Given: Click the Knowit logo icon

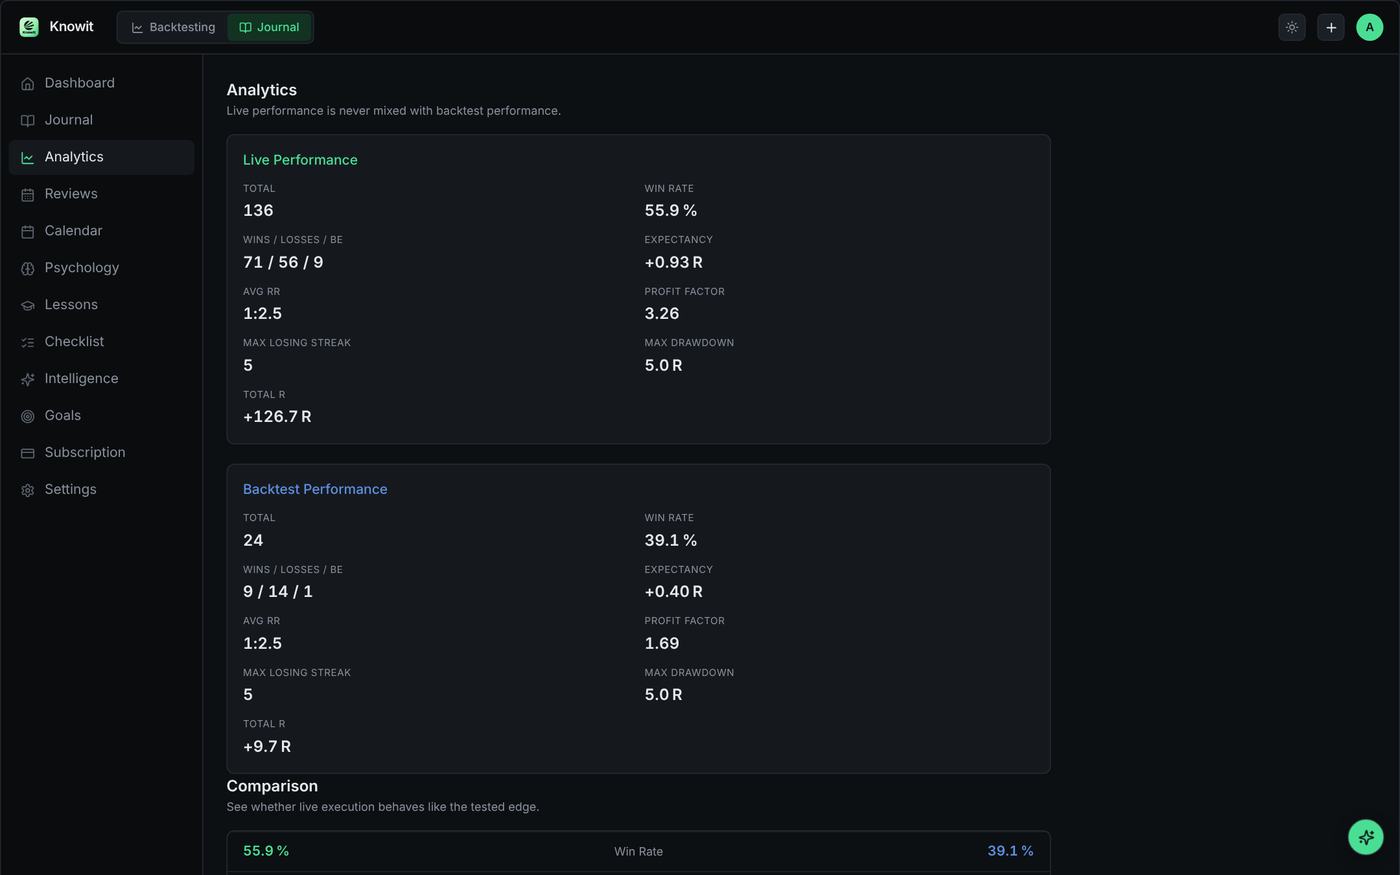Looking at the screenshot, I should click(x=29, y=27).
